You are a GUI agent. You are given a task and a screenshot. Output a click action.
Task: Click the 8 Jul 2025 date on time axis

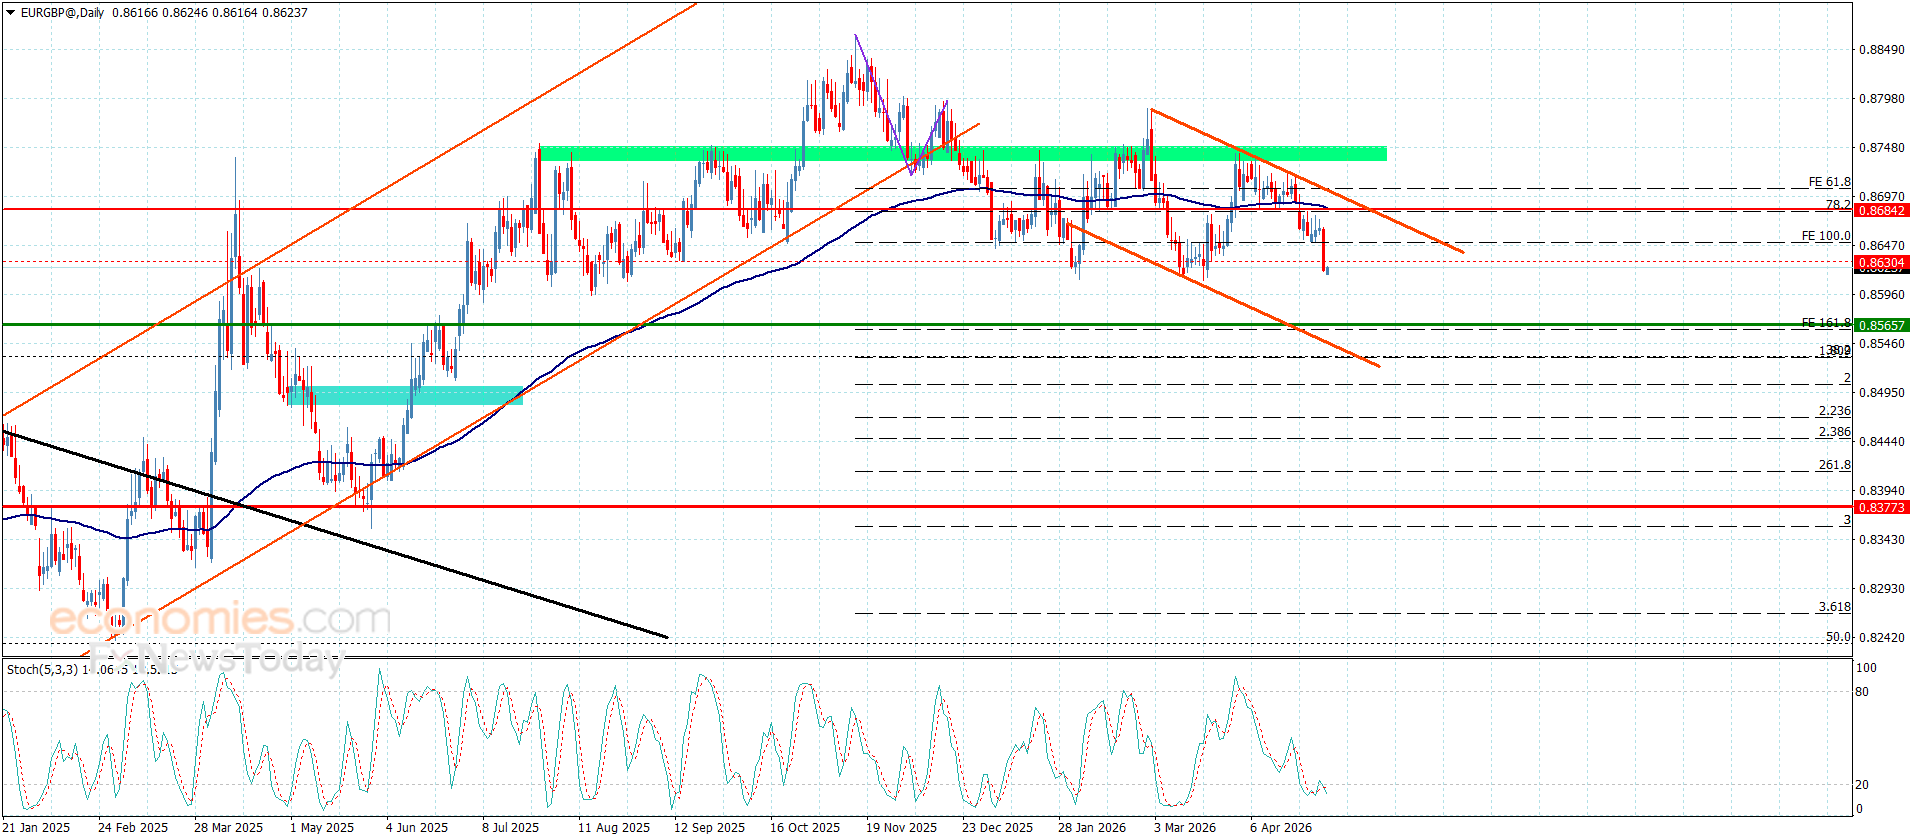tap(510, 827)
